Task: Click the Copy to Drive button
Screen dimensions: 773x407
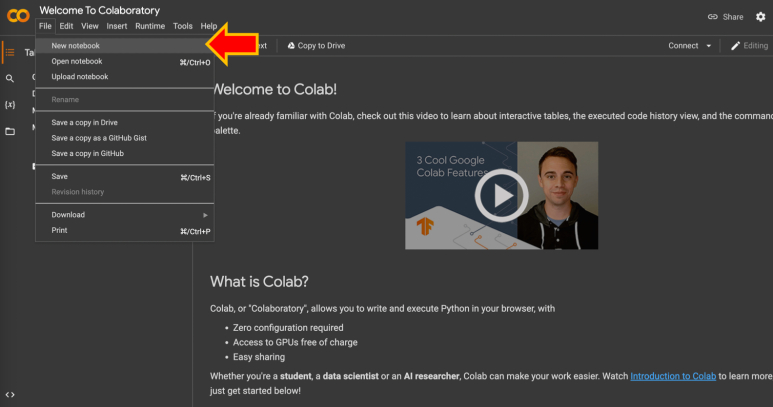Action: (x=316, y=46)
